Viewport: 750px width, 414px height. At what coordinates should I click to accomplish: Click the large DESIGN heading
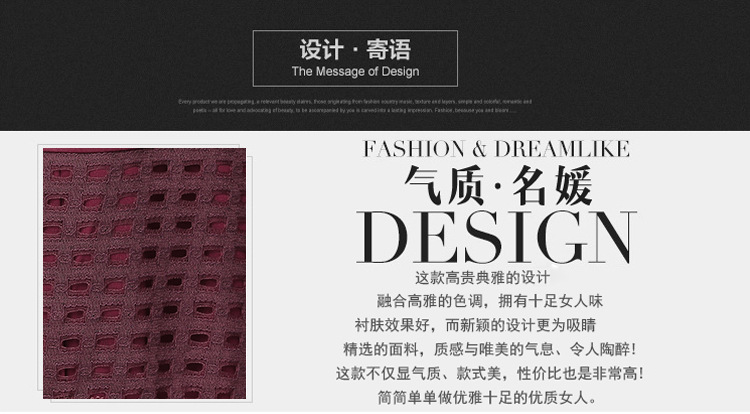pos(496,238)
